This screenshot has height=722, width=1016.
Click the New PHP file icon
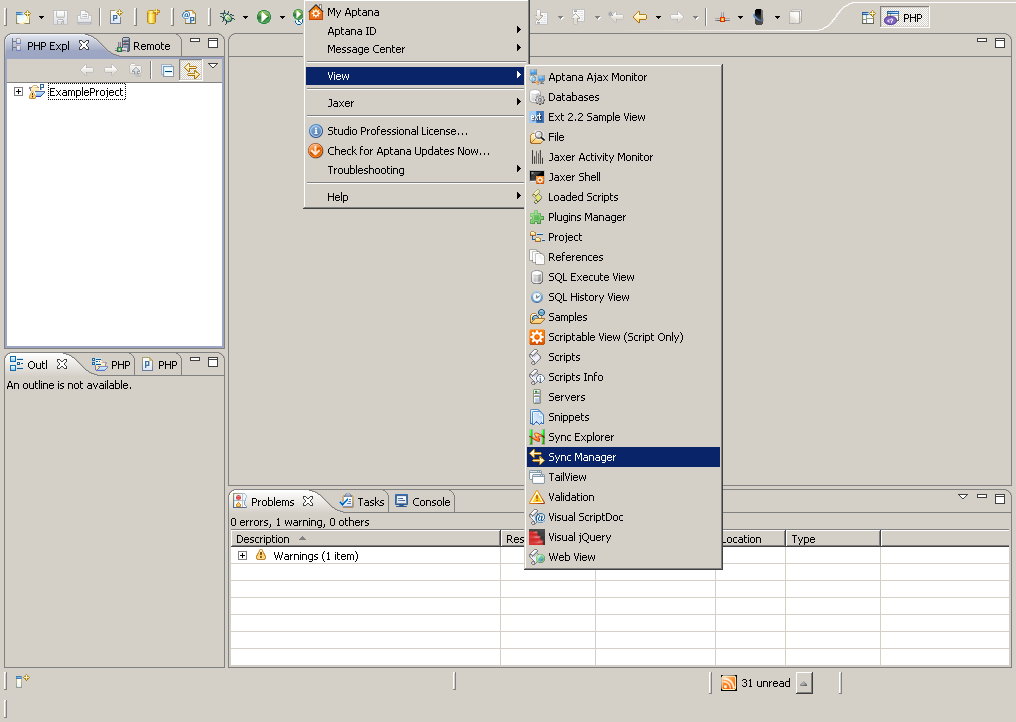click(117, 17)
